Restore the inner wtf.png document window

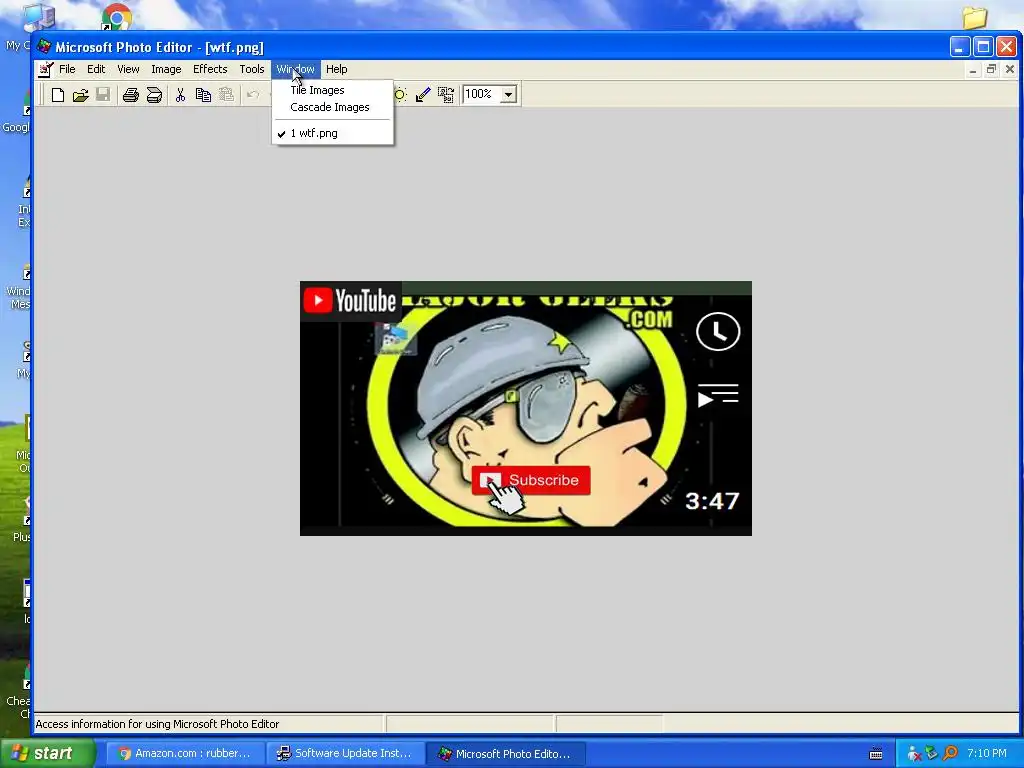coord(991,69)
